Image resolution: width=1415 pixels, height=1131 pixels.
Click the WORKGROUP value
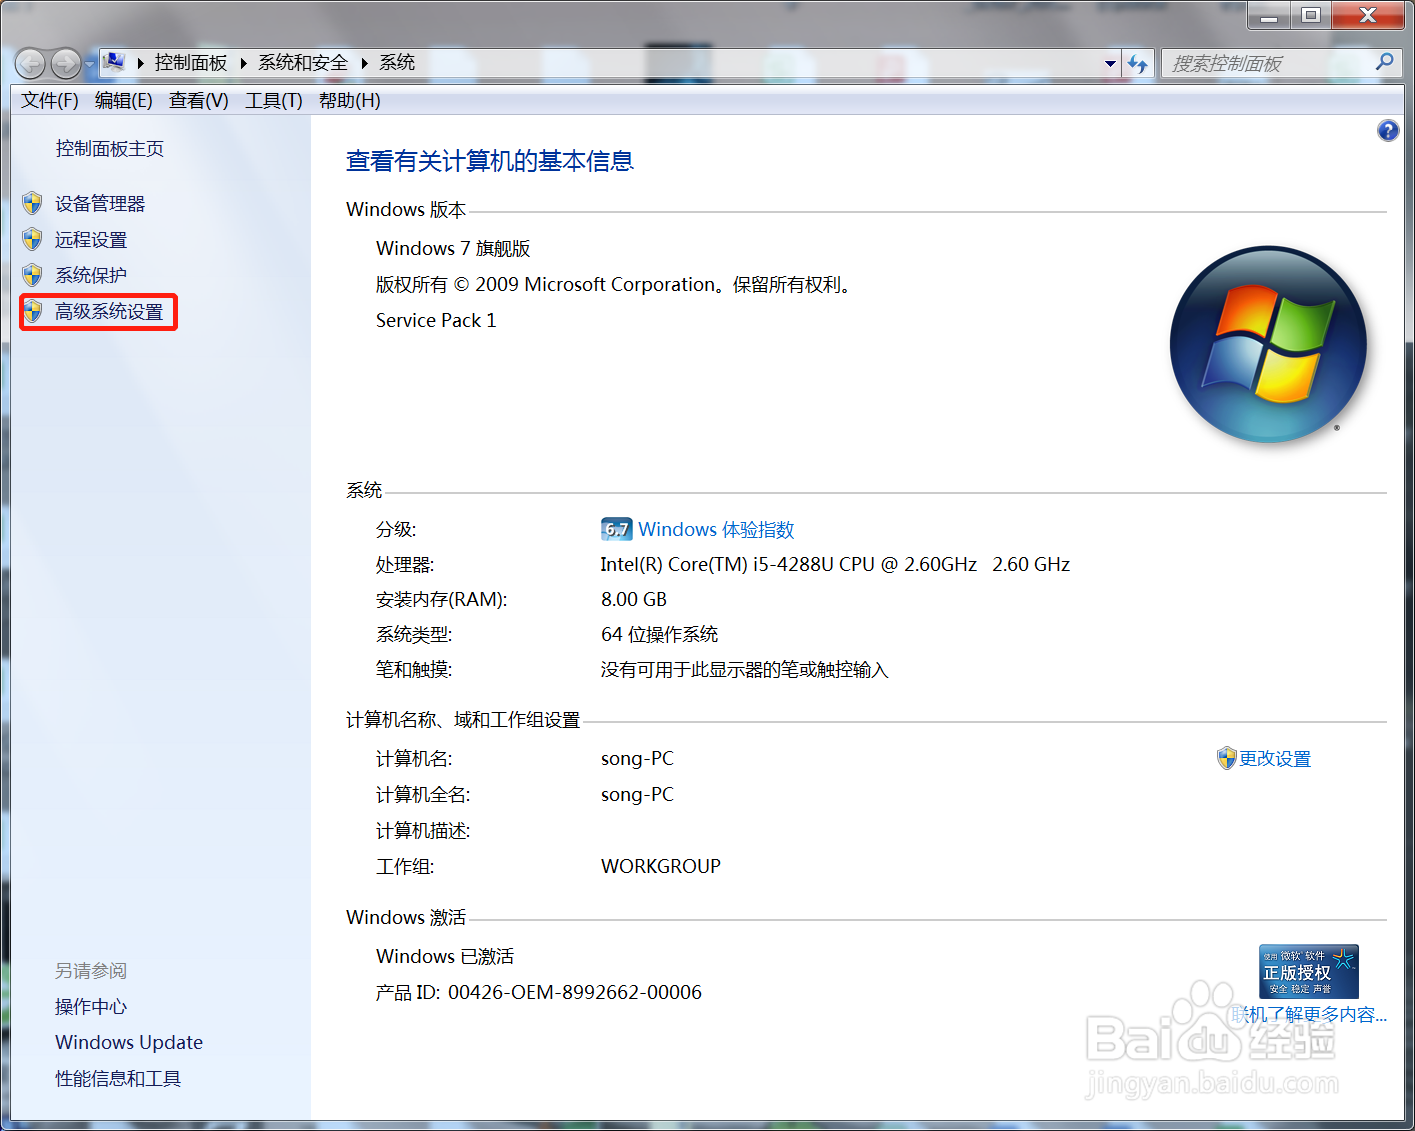click(661, 866)
